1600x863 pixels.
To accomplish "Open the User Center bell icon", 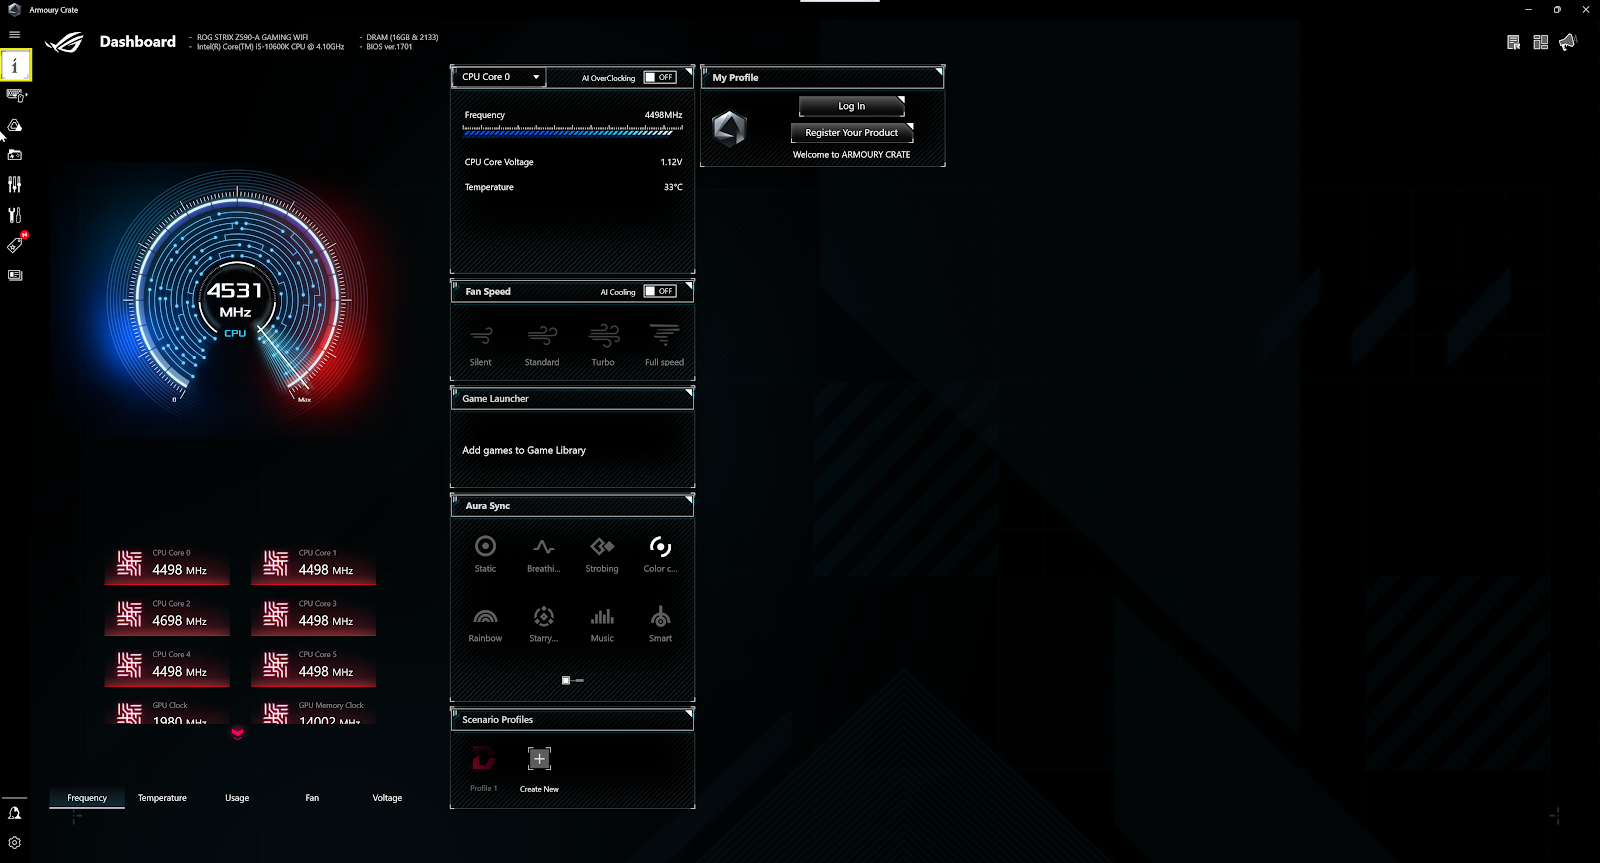I will click(x=14, y=813).
